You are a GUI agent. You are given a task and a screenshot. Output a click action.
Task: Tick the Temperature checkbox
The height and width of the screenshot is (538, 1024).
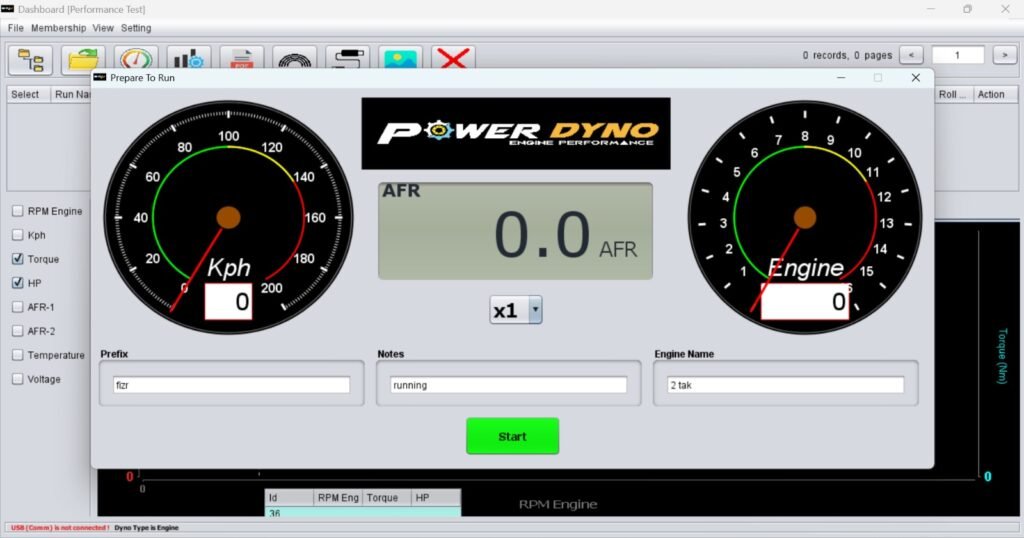point(18,355)
